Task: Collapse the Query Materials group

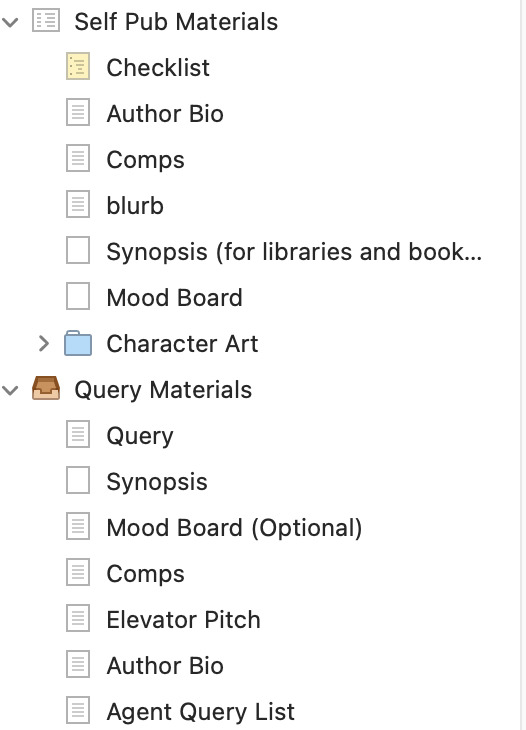Action: coord(10,390)
